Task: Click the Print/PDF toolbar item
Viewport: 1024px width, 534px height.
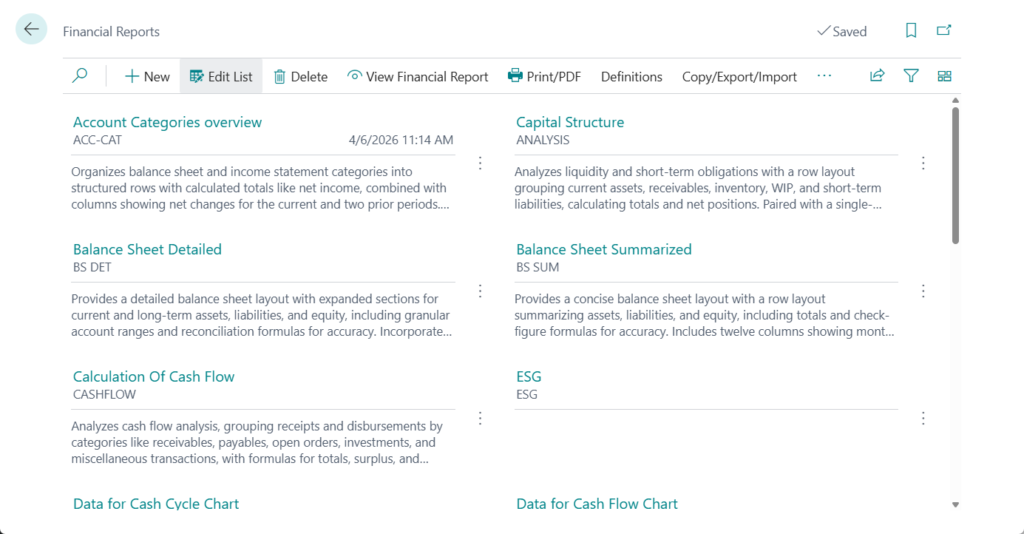Action: pyautogui.click(x=544, y=76)
